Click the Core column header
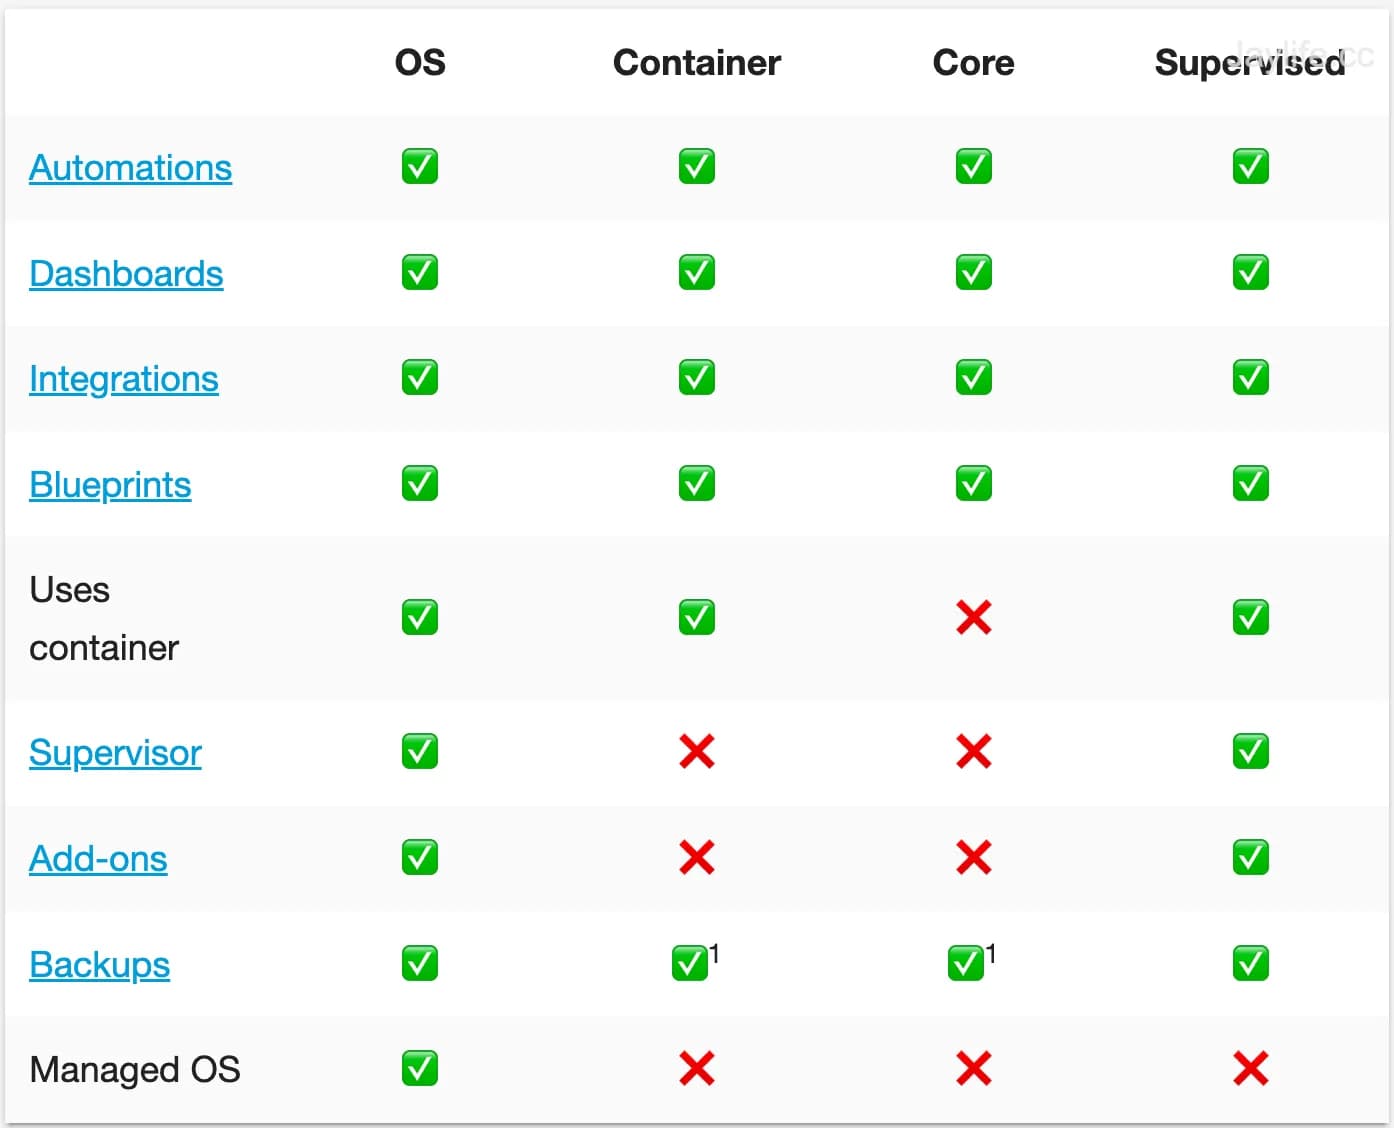Viewport: 1394px width, 1128px height. click(x=973, y=63)
